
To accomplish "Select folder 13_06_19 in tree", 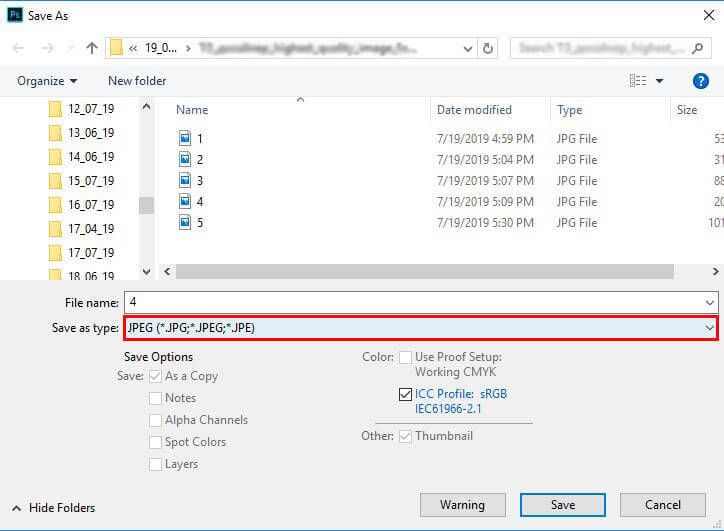I will pyautogui.click(x=82, y=133).
